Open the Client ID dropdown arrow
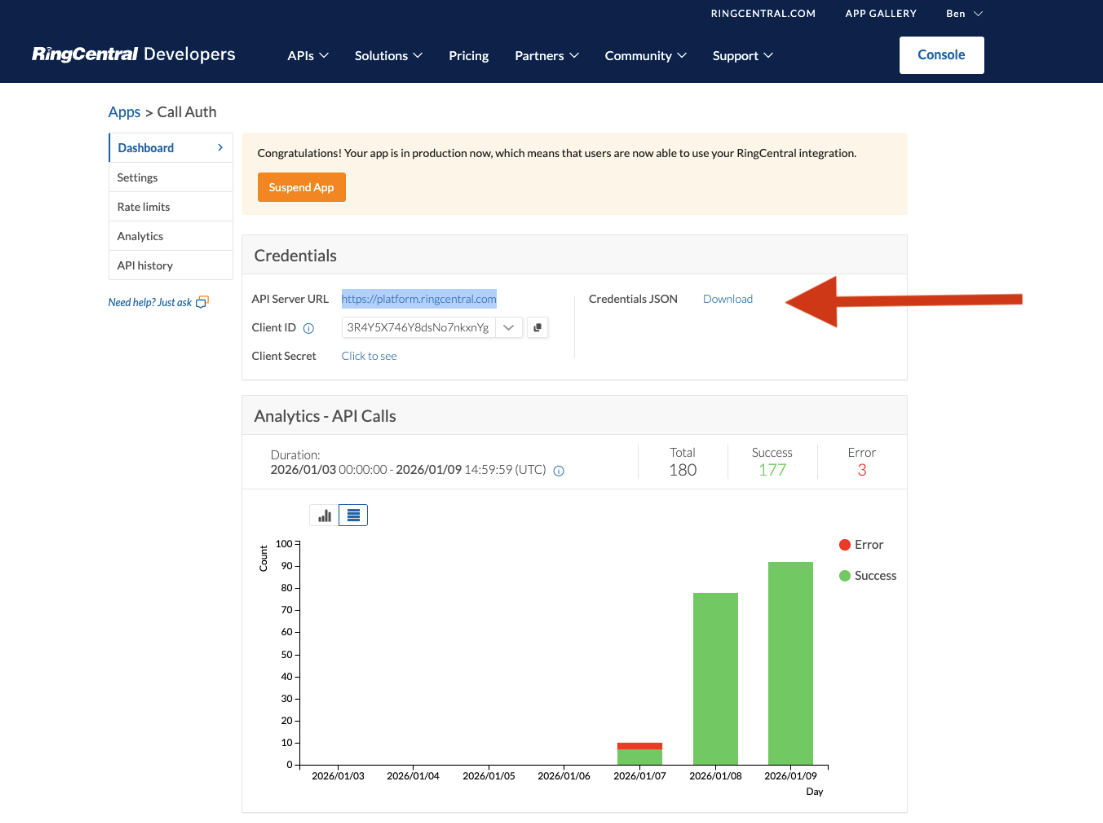This screenshot has width=1103, height=823. [509, 327]
